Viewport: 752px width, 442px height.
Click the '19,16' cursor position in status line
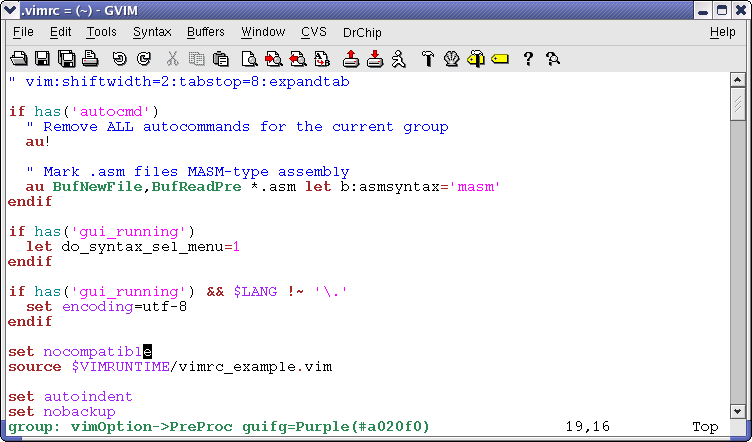point(588,427)
